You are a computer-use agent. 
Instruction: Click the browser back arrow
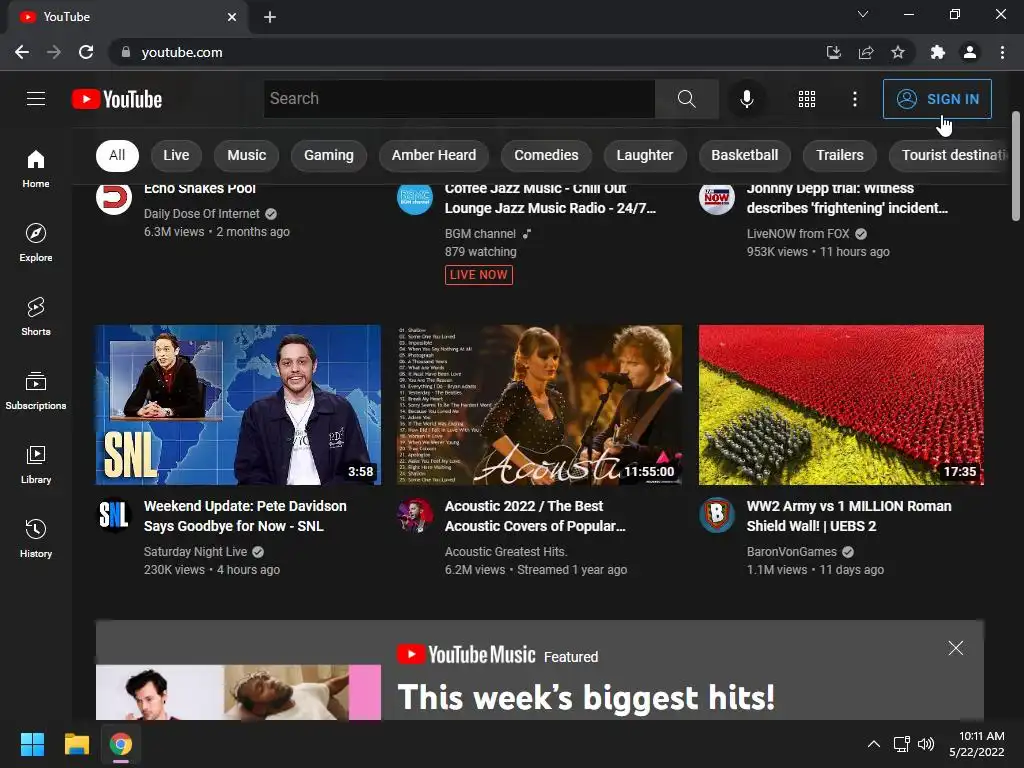coord(22,52)
